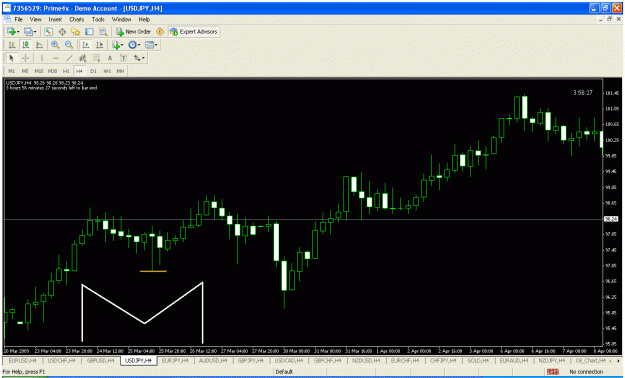Open the Indicators list dropdown
The height and width of the screenshot is (378, 625).
coord(118,45)
